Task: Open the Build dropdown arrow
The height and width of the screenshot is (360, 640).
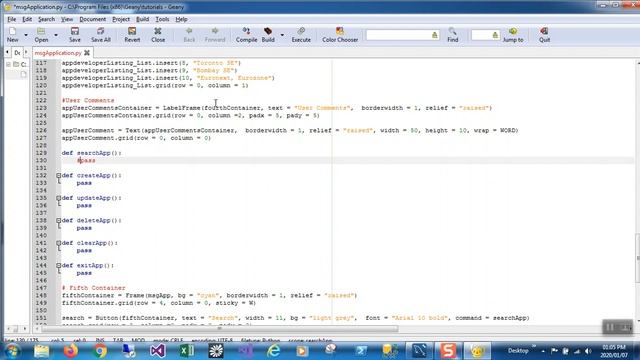Action: coord(282,35)
